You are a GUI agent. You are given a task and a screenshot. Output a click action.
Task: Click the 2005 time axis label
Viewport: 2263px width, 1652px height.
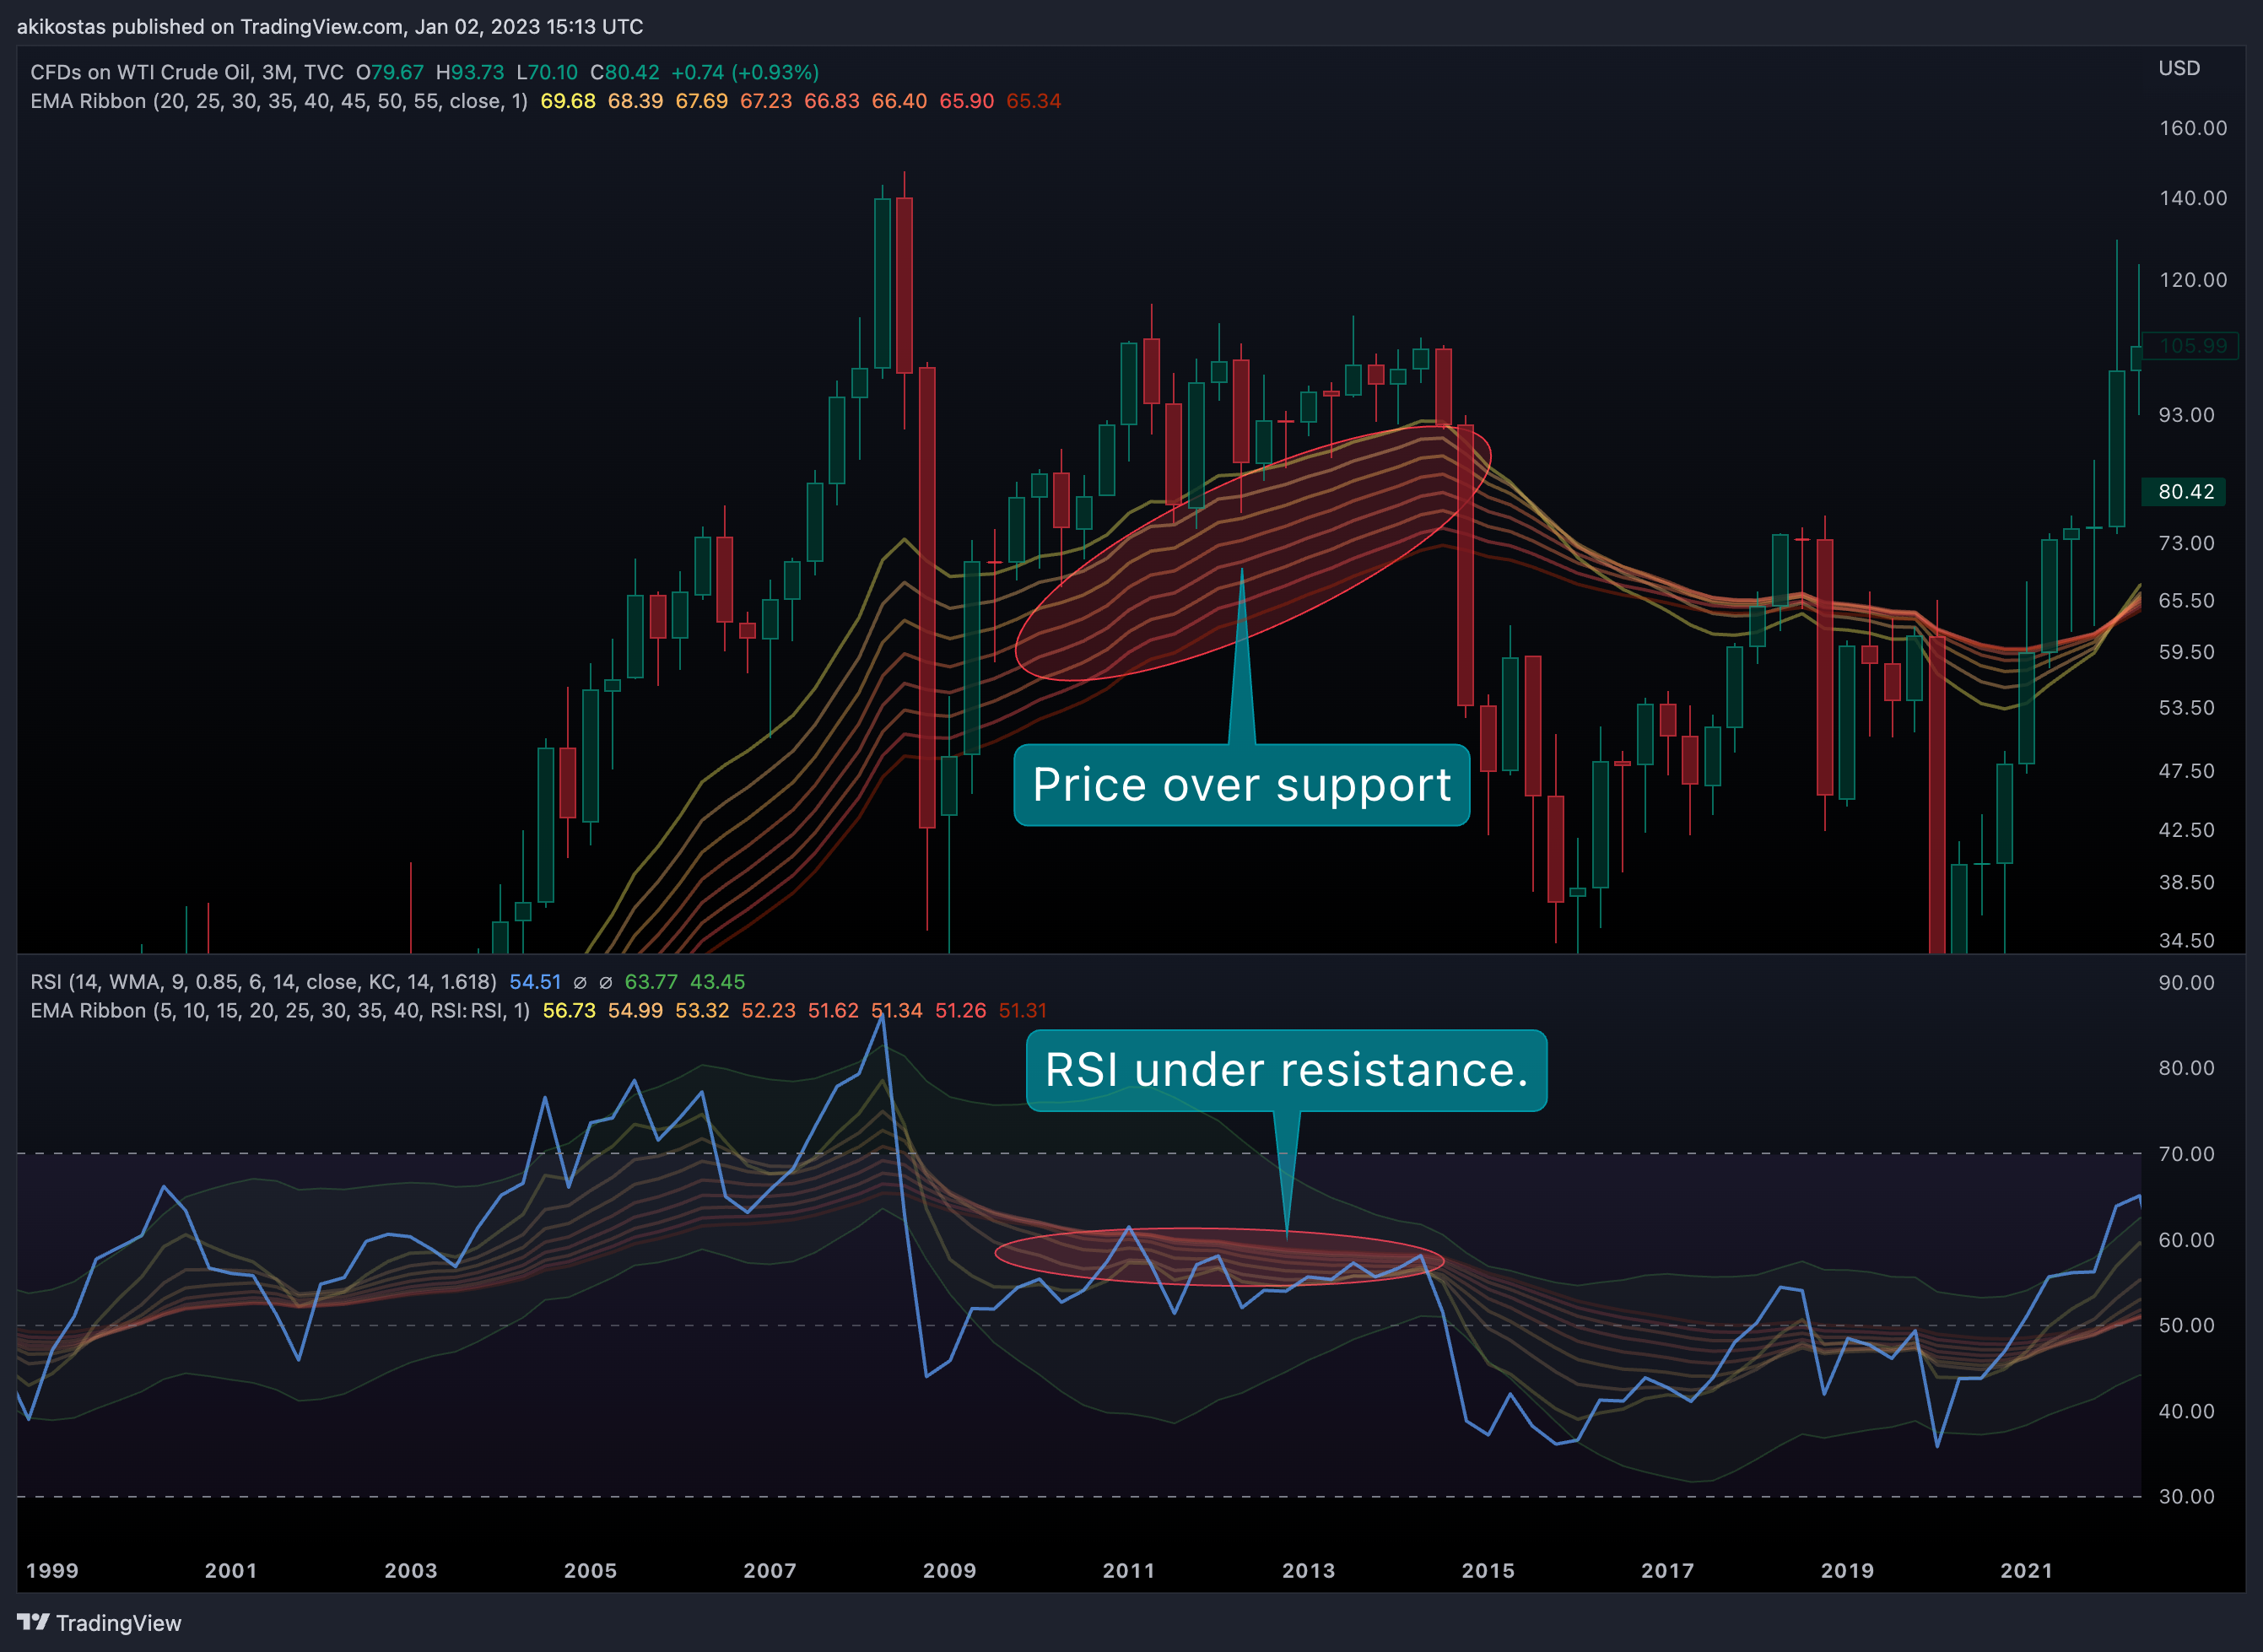click(x=590, y=1570)
